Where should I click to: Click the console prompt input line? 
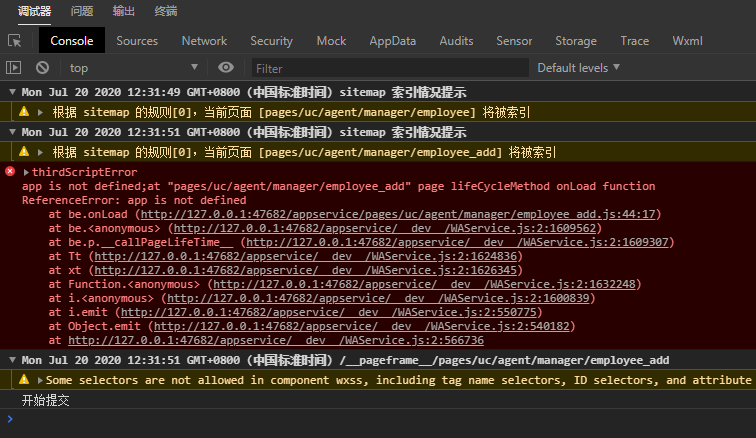[378, 419]
